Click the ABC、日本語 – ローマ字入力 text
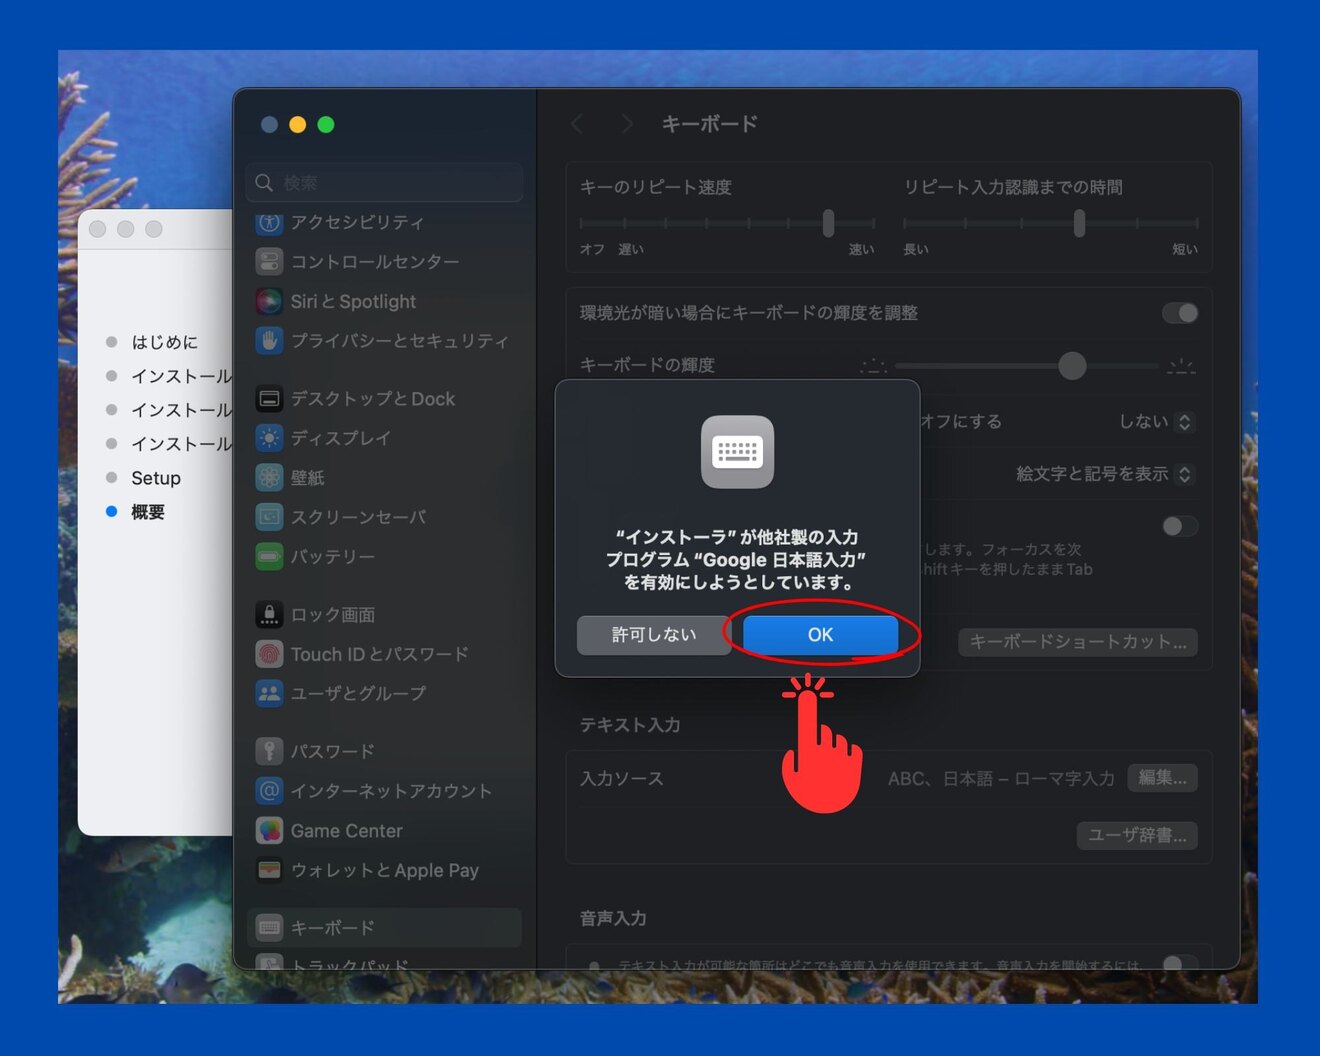Viewport: 1320px width, 1056px height. (x=1001, y=778)
